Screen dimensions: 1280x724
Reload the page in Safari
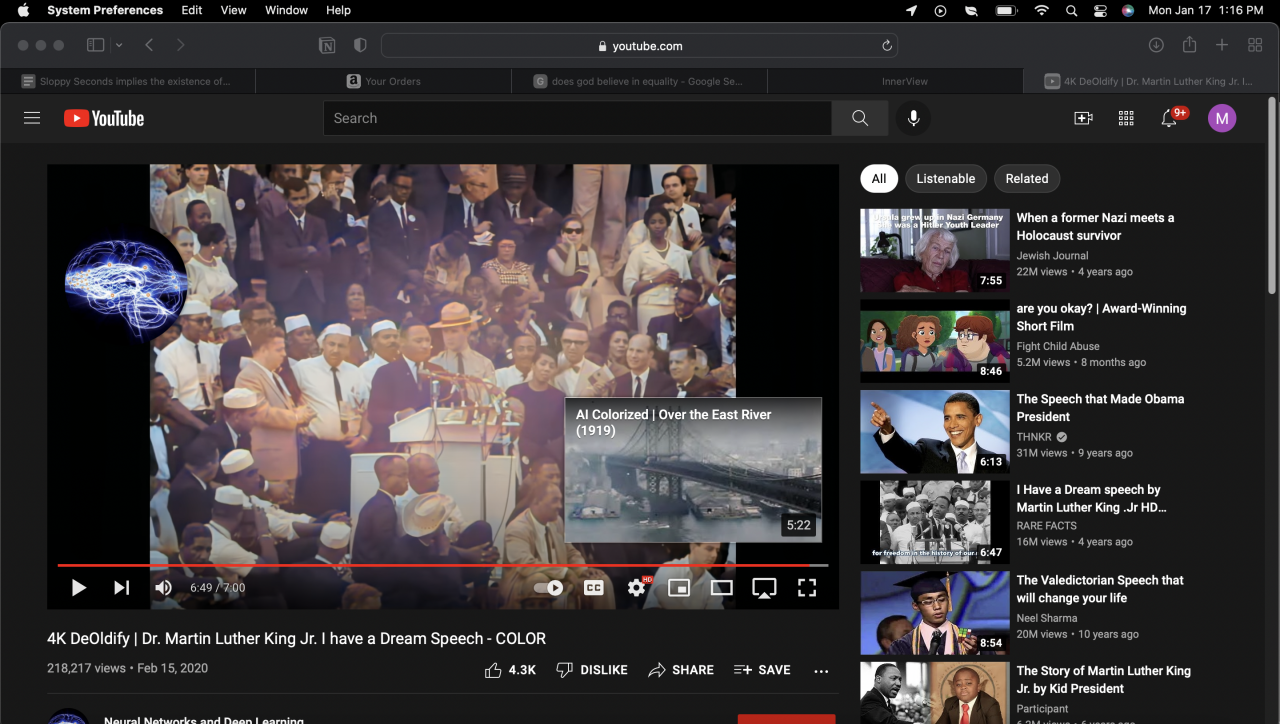pyautogui.click(x=886, y=46)
